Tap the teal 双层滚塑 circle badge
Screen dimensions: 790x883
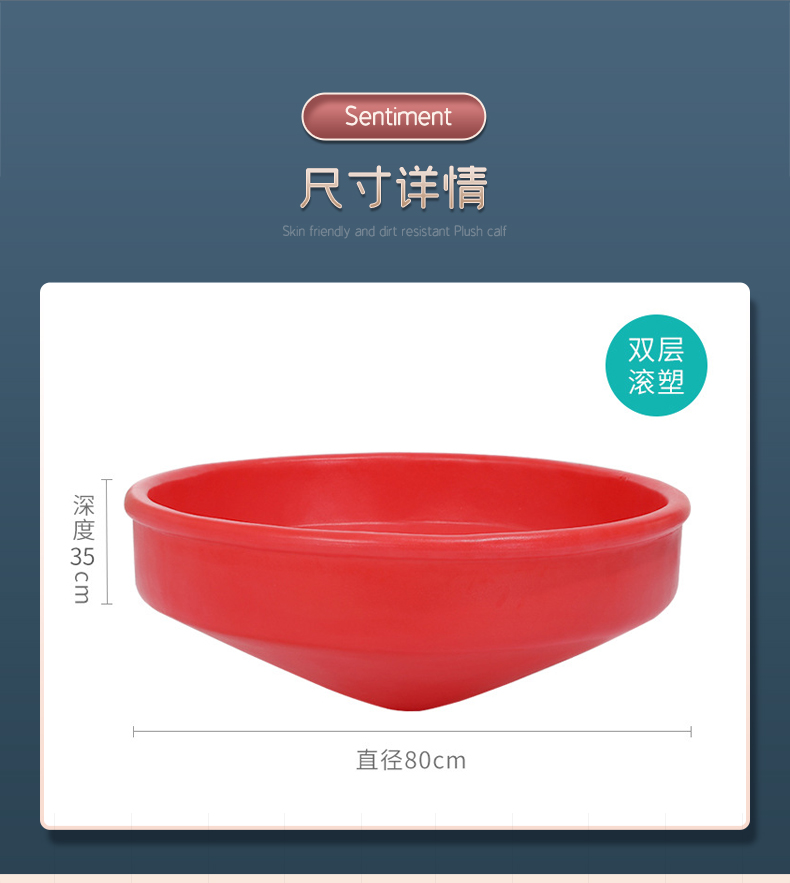pos(656,365)
